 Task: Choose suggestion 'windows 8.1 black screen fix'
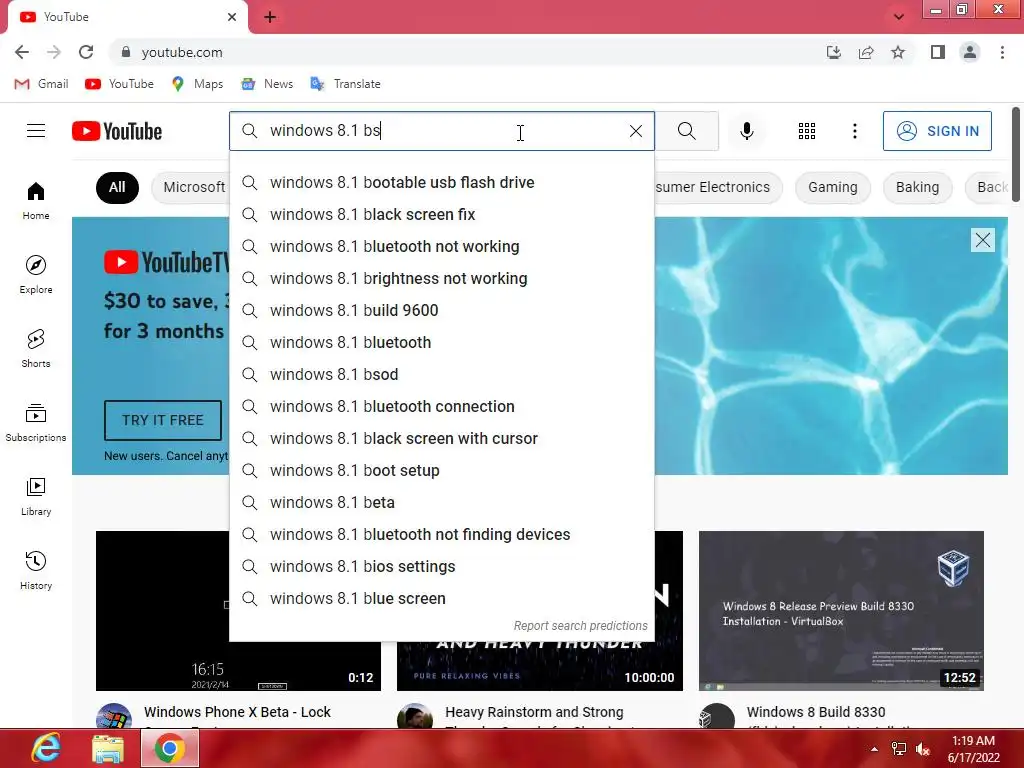[x=441, y=214]
